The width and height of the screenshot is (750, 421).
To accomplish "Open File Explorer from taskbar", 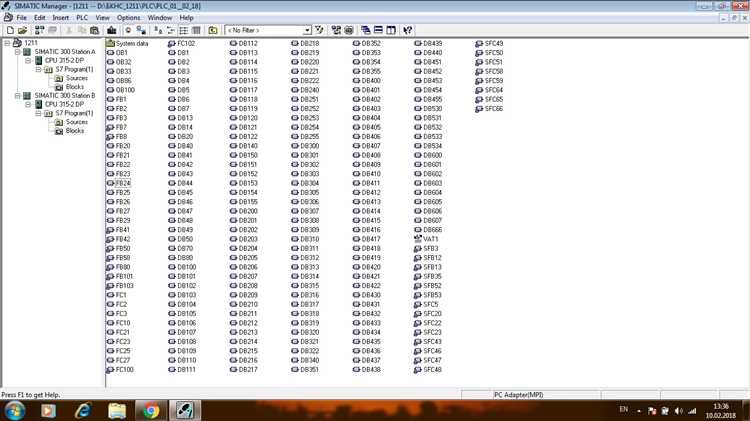I will pyautogui.click(x=117, y=410).
